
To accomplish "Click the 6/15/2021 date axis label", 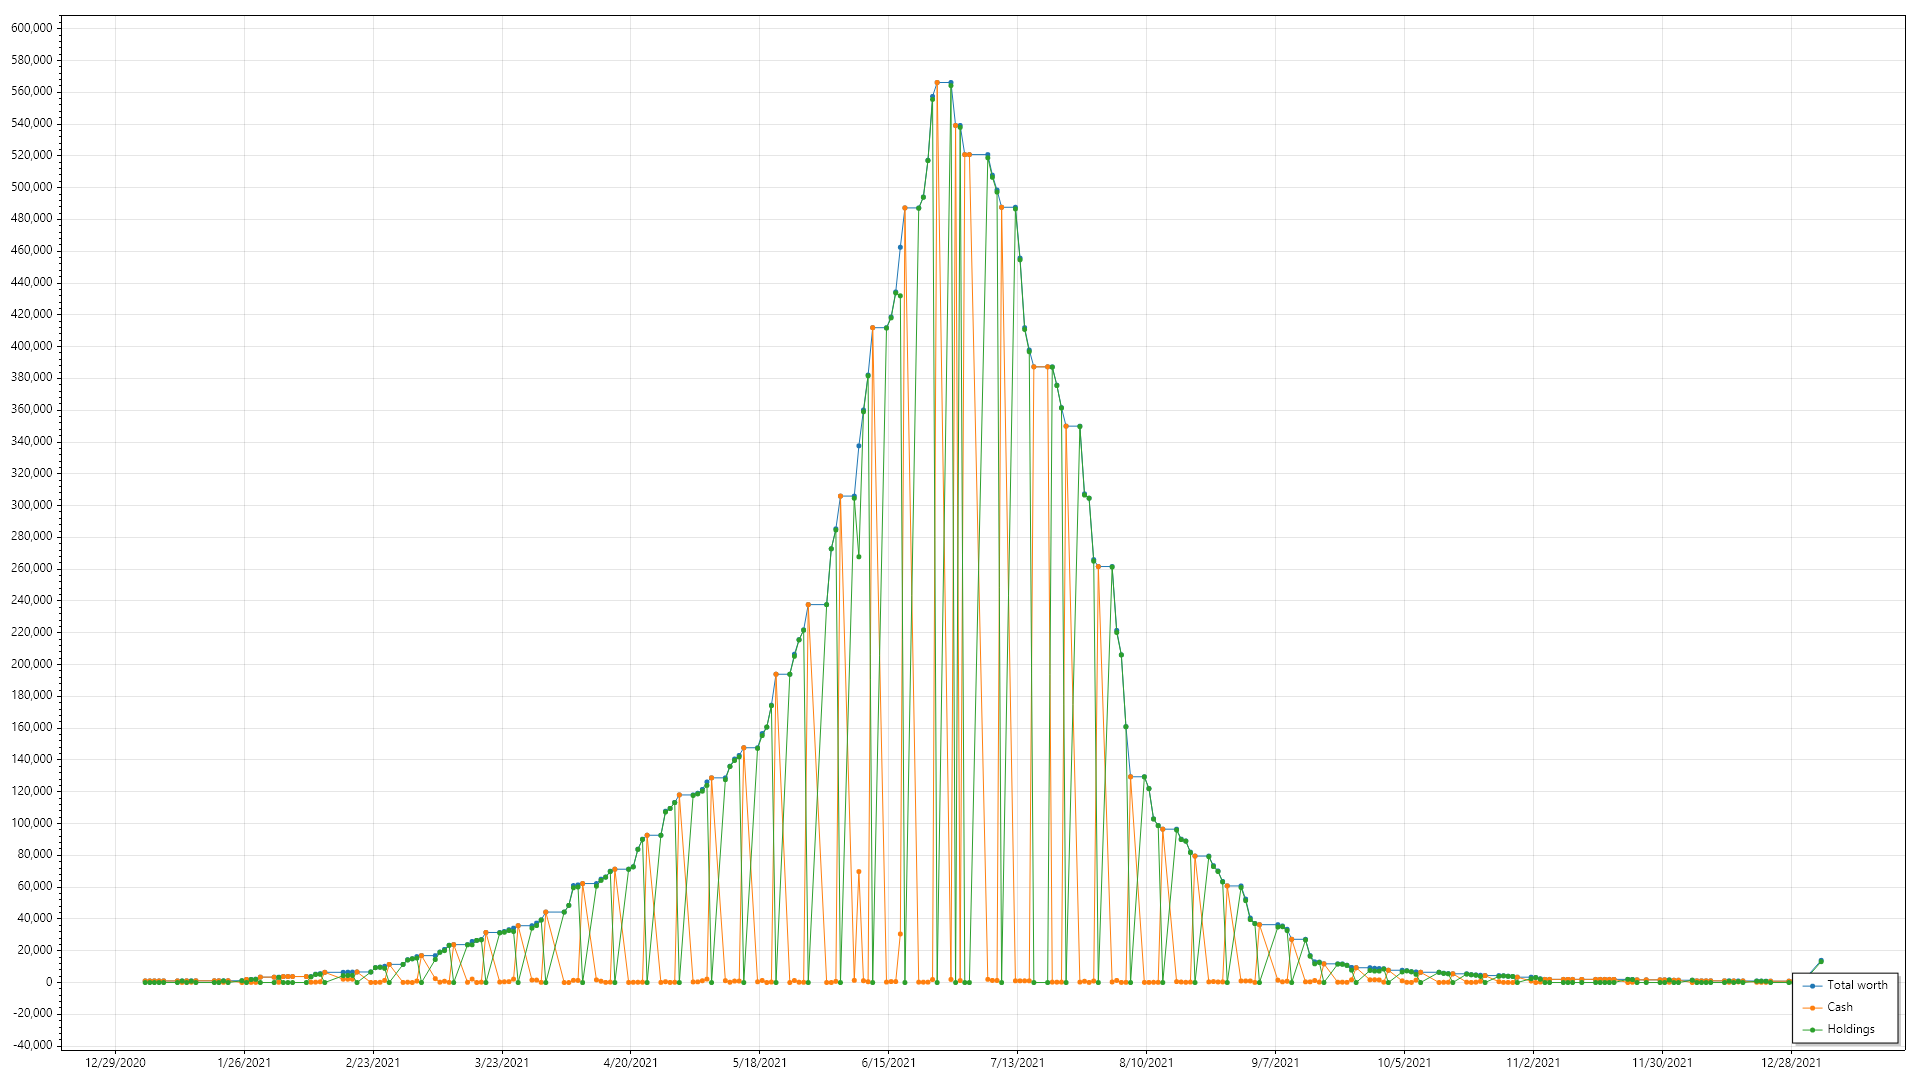I will click(x=888, y=1063).
